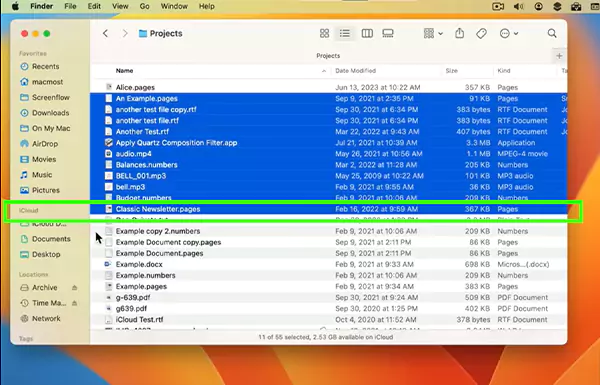600x385 pixels.
Task: Select the bell.mp3 file
Action: (328, 187)
